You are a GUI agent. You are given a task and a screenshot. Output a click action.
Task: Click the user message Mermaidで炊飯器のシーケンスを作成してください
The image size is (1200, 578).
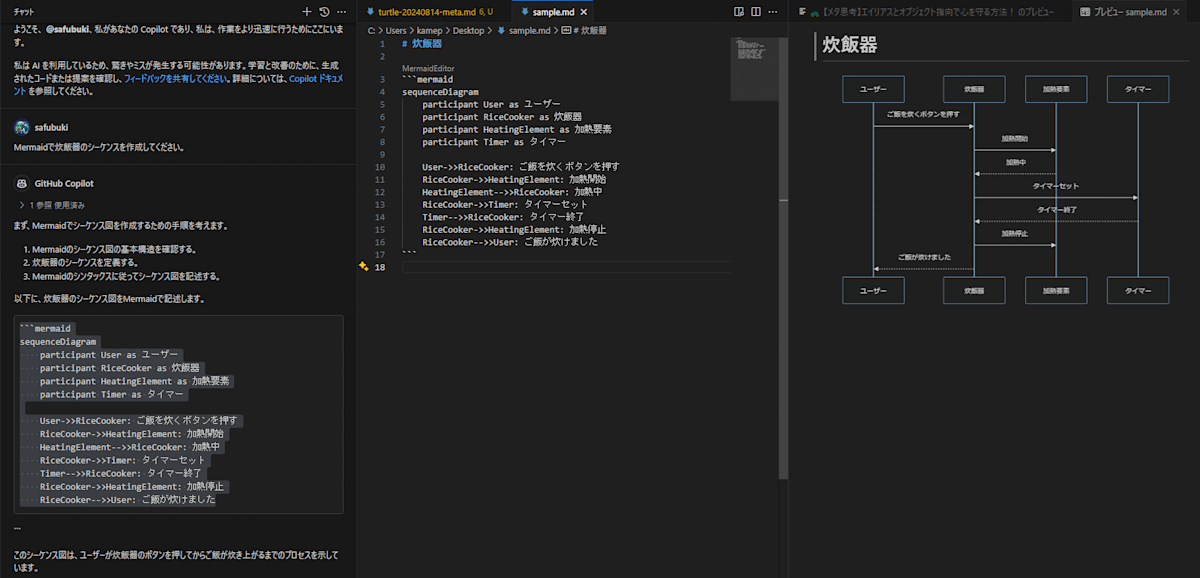[x=99, y=147]
